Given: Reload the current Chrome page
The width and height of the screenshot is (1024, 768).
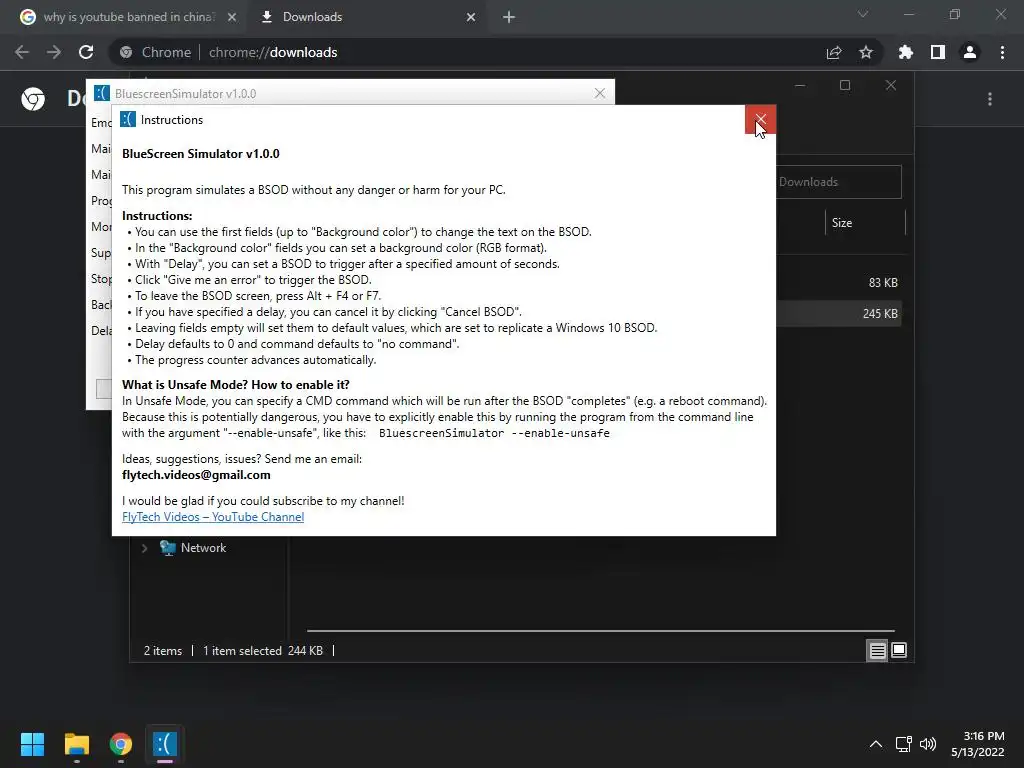Looking at the screenshot, I should pos(86,52).
